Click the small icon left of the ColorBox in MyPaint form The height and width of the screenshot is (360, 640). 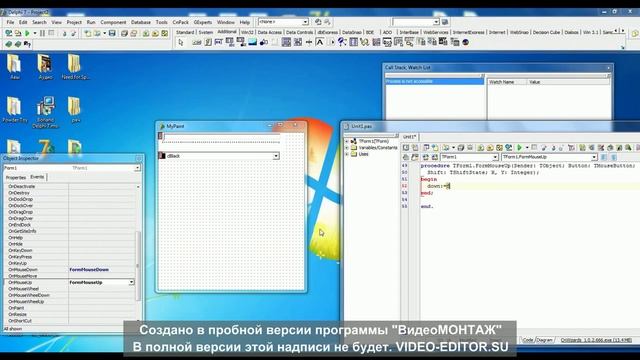(162, 156)
